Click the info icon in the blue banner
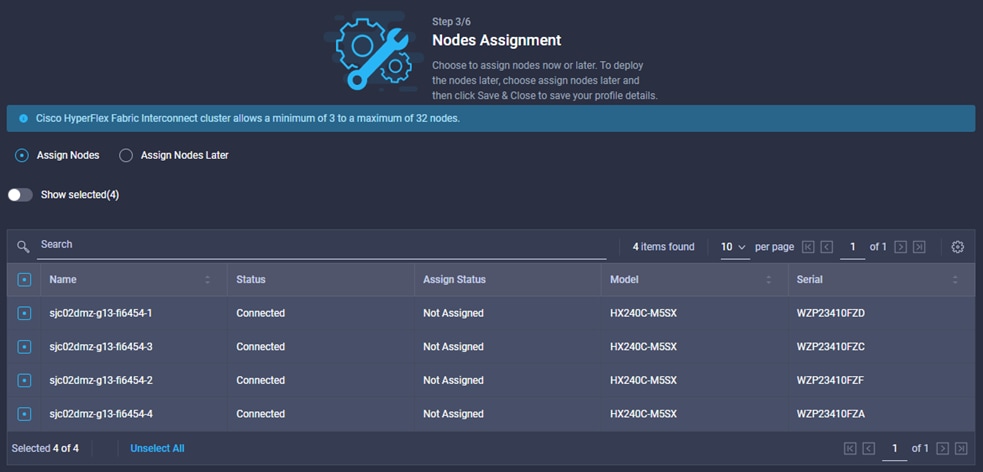This screenshot has width=983, height=472. pyautogui.click(x=24, y=118)
